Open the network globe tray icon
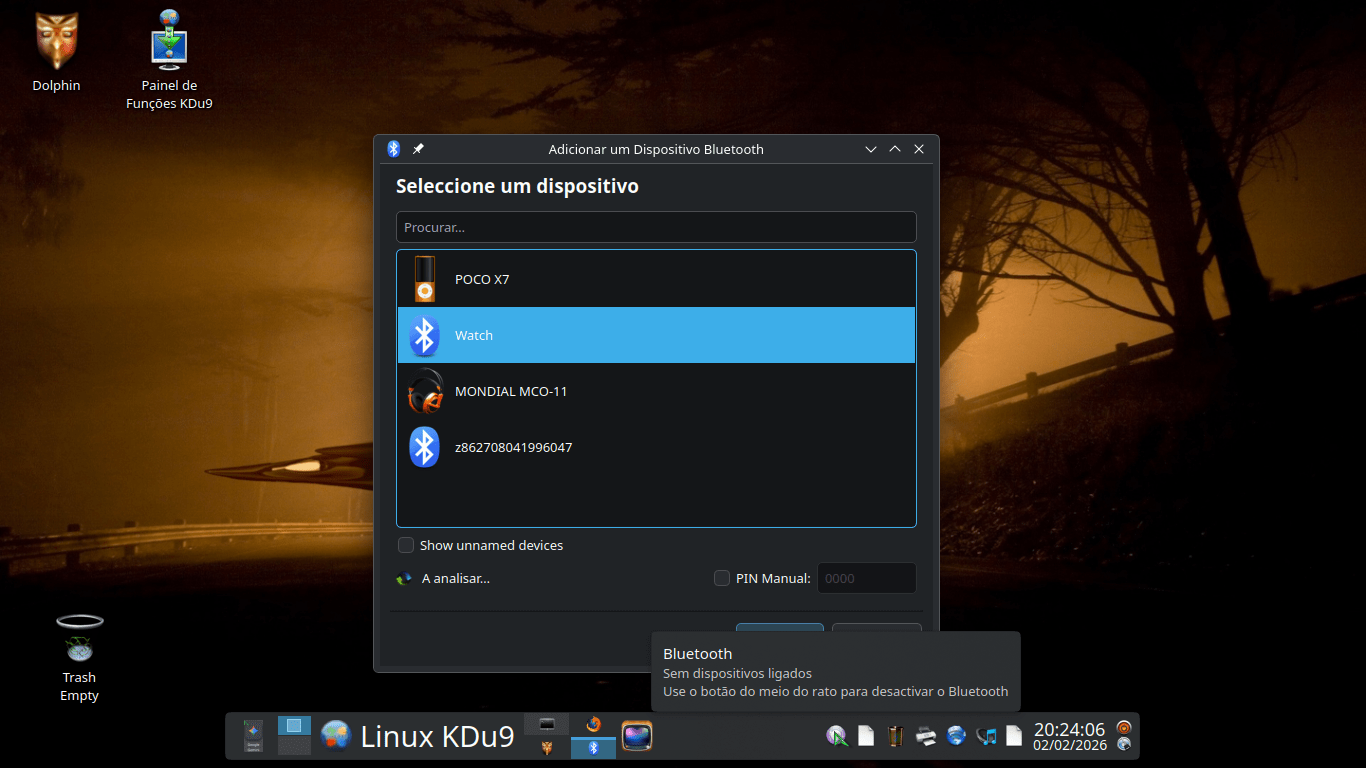 [x=956, y=736]
